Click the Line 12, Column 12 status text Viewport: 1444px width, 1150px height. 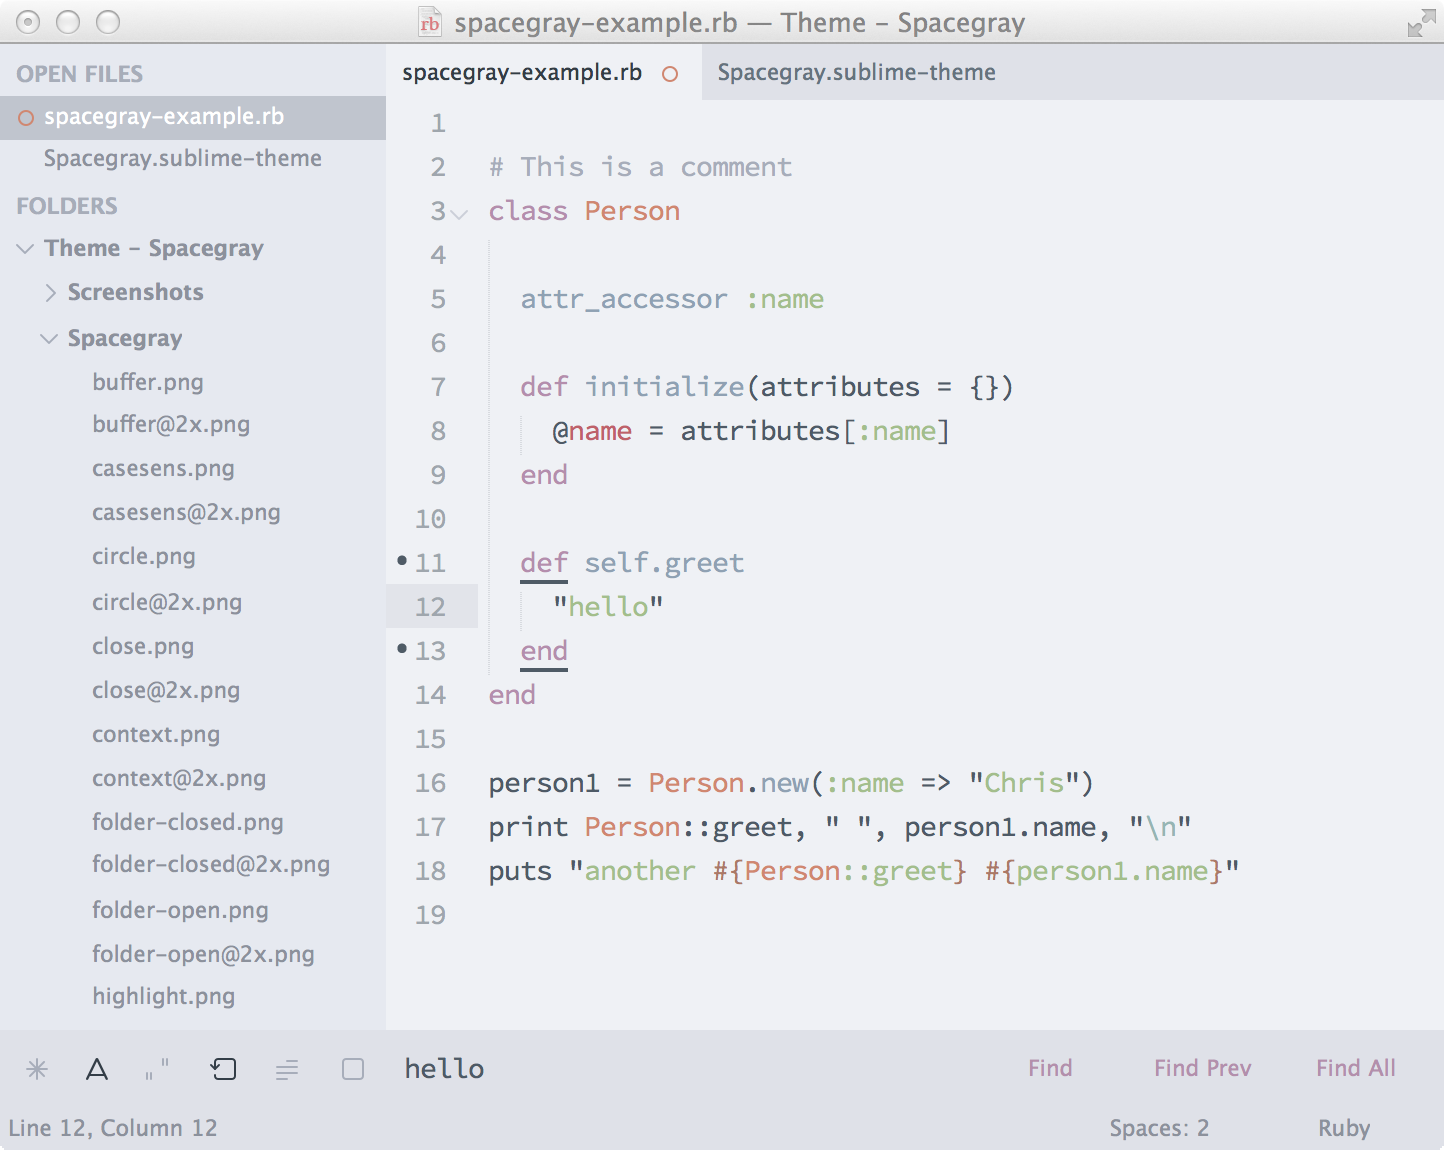click(x=113, y=1128)
